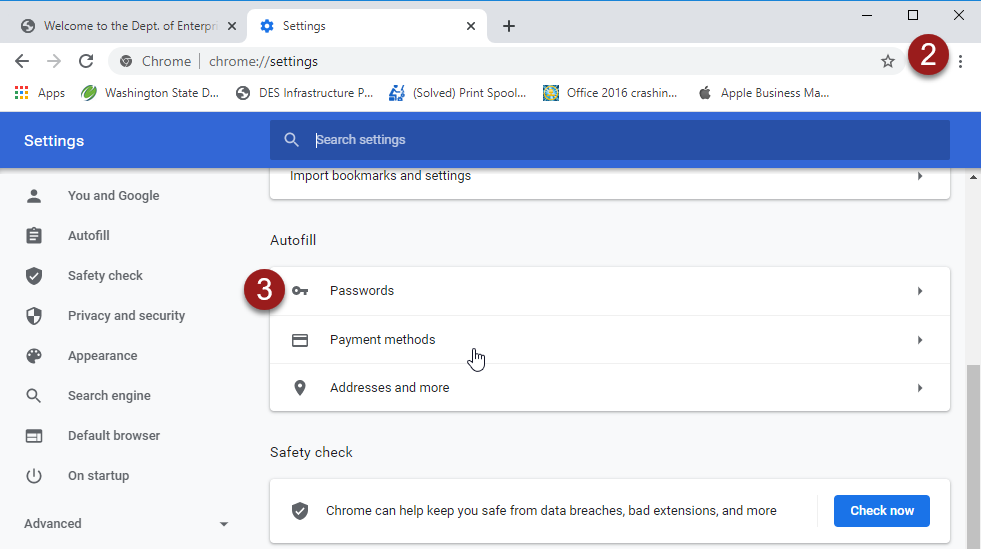This screenshot has height=549, width=981.
Task: Click the Default browser window icon
Action: (x=34, y=436)
